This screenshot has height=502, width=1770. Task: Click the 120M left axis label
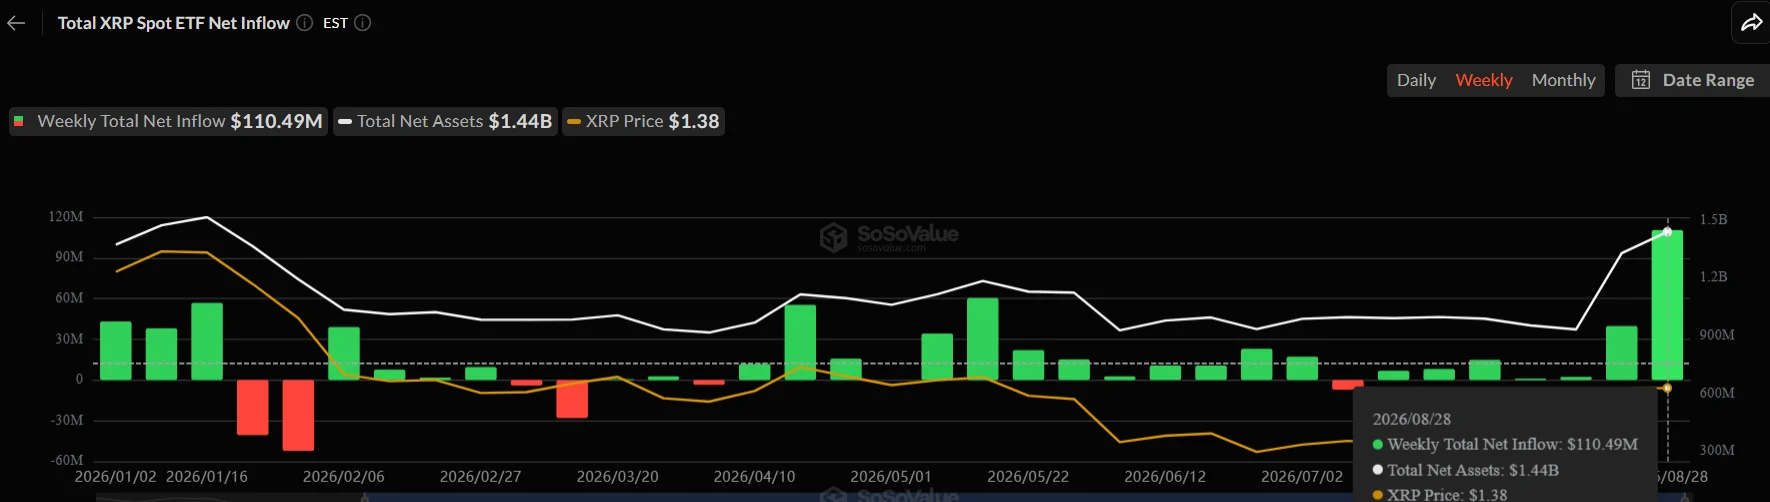[66, 217]
